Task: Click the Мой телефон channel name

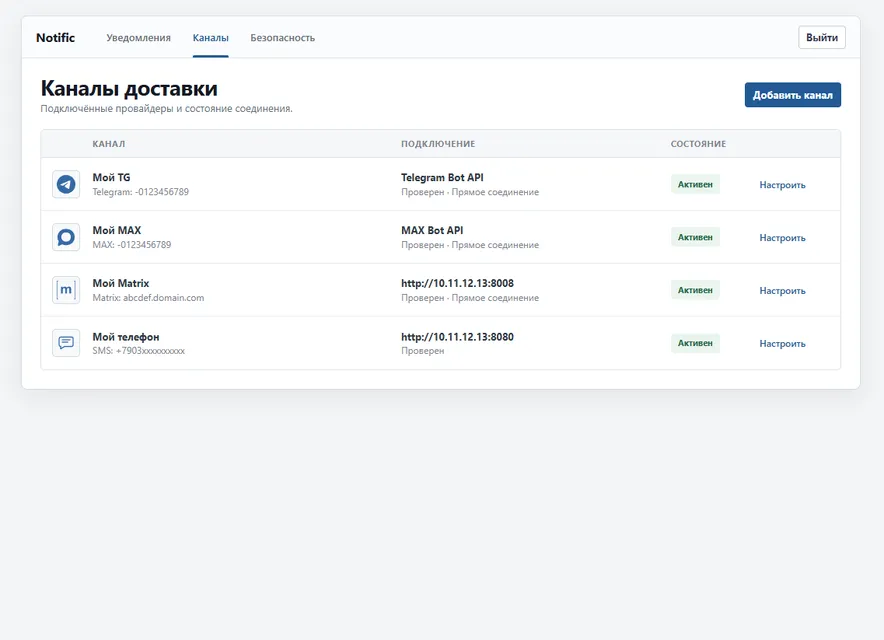Action: click(126, 337)
